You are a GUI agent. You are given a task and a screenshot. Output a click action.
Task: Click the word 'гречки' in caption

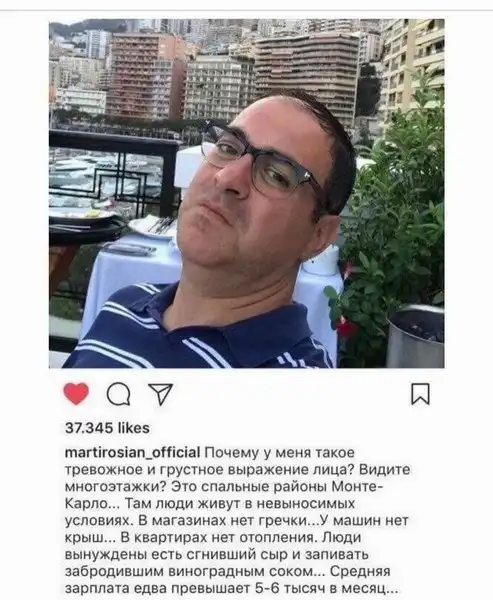click(286, 520)
